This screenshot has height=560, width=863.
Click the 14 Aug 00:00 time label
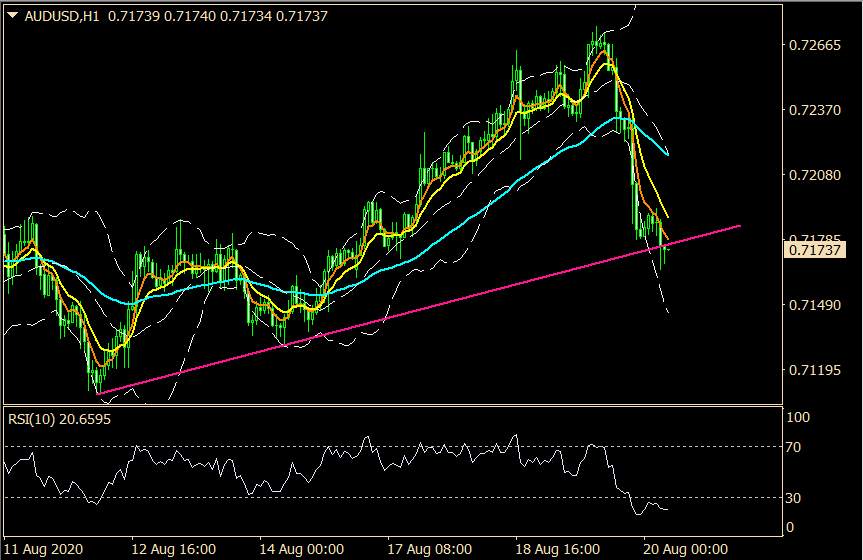(x=302, y=549)
